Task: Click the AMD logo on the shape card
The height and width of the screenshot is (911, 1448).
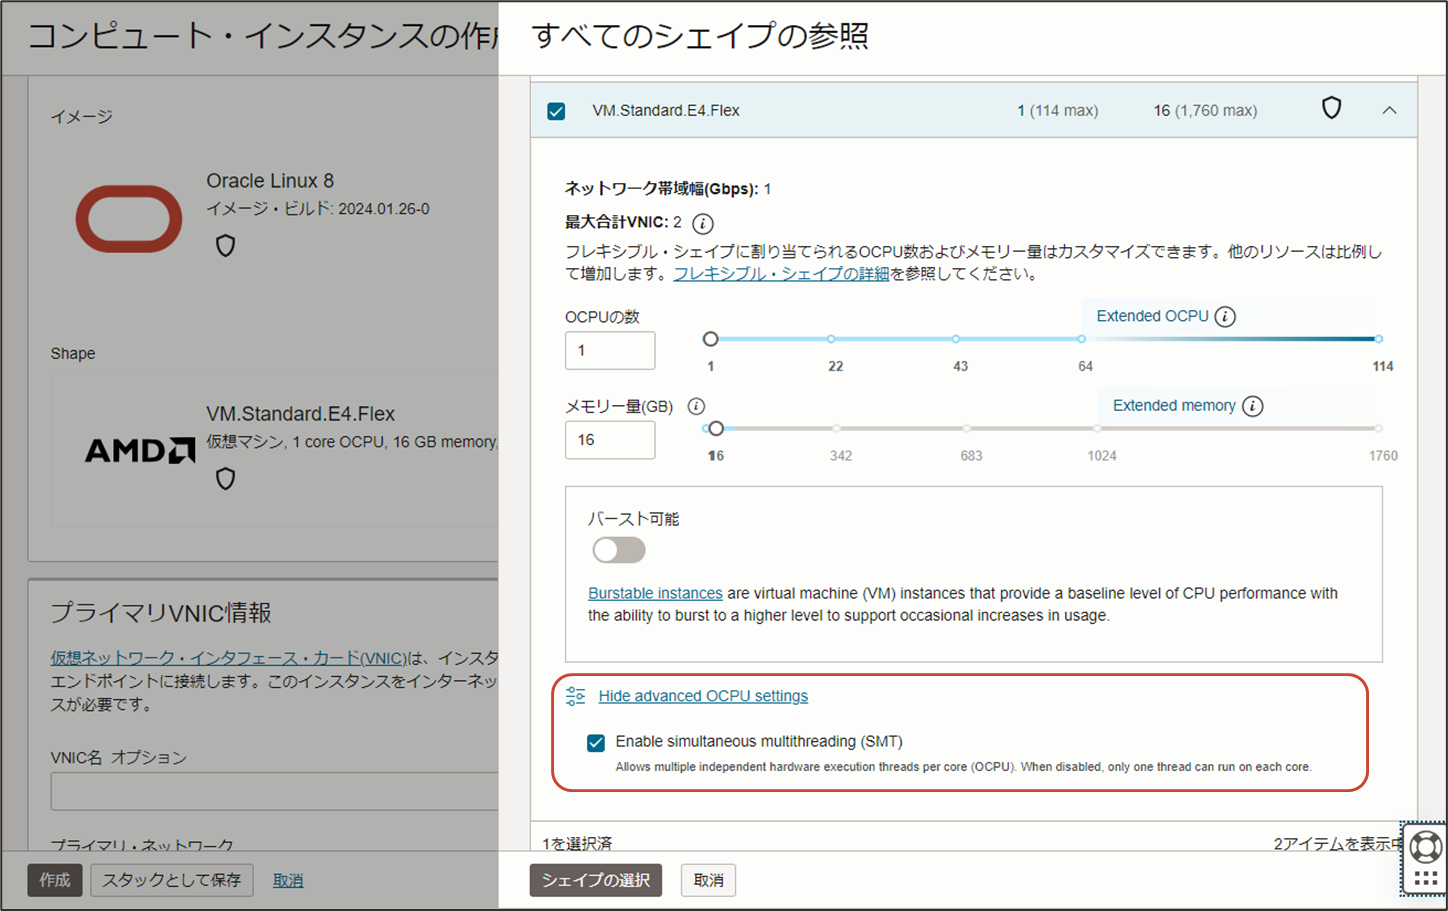Action: pos(139,450)
